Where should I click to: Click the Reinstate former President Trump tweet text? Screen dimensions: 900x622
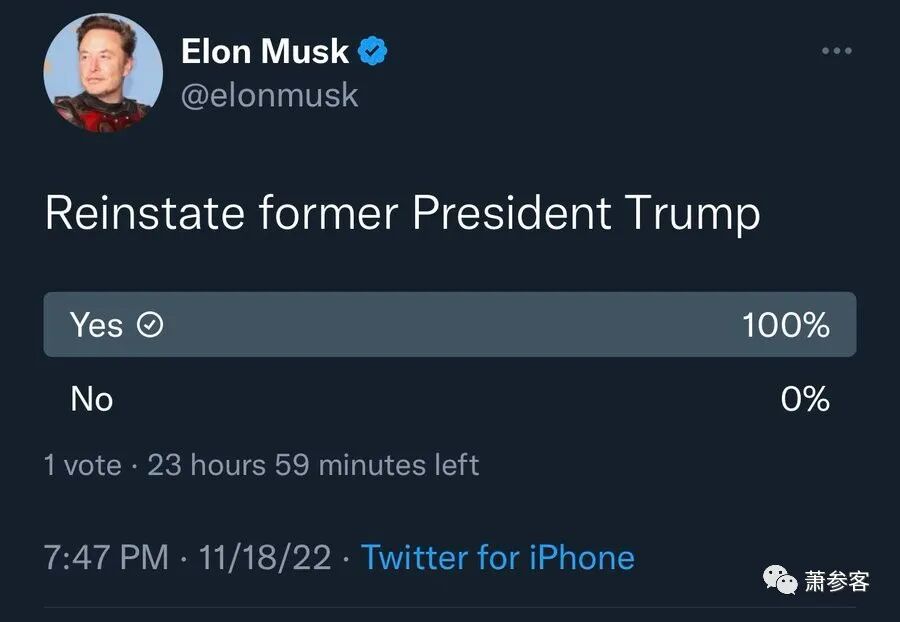click(x=402, y=214)
